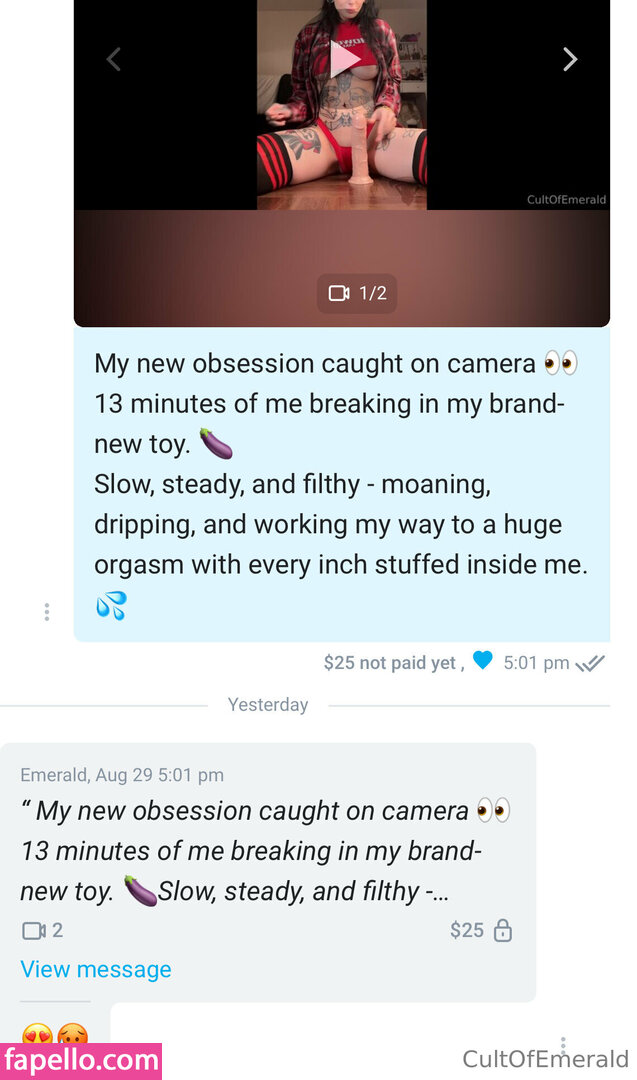The height and width of the screenshot is (1080, 637).
Task: Click the 5:01 pm message timestamp
Action: pos(536,663)
